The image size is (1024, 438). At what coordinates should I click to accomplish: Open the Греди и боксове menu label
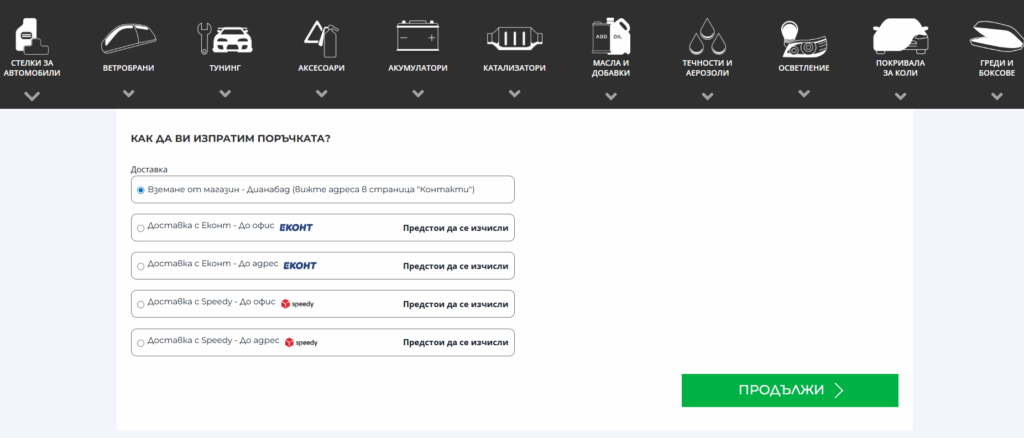click(996, 68)
